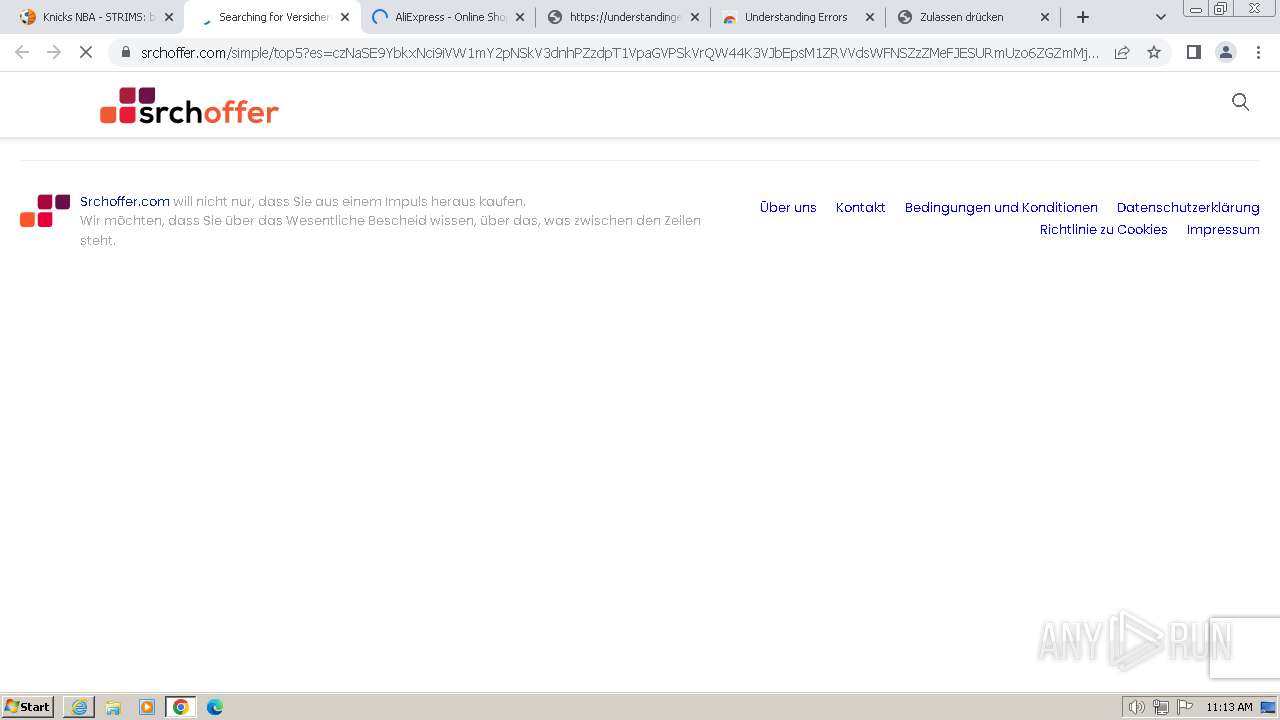Open the volume speaker tray icon

point(1137,707)
